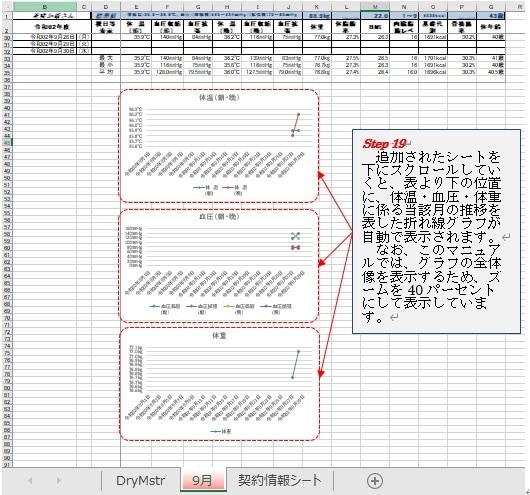This screenshot has height=495, width=530.
Task: Click the 令和02年度 header cell
Action: coord(52,27)
